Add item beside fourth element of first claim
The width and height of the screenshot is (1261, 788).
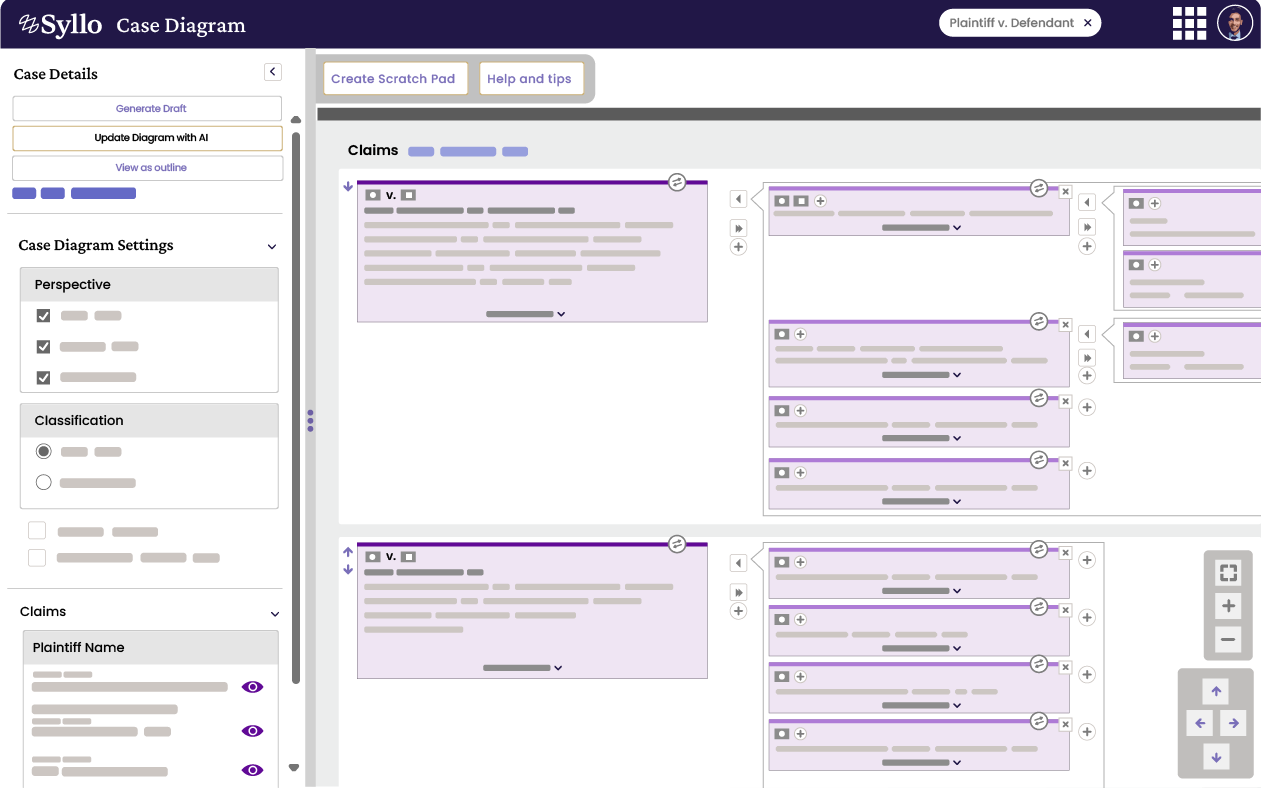(x=1087, y=471)
